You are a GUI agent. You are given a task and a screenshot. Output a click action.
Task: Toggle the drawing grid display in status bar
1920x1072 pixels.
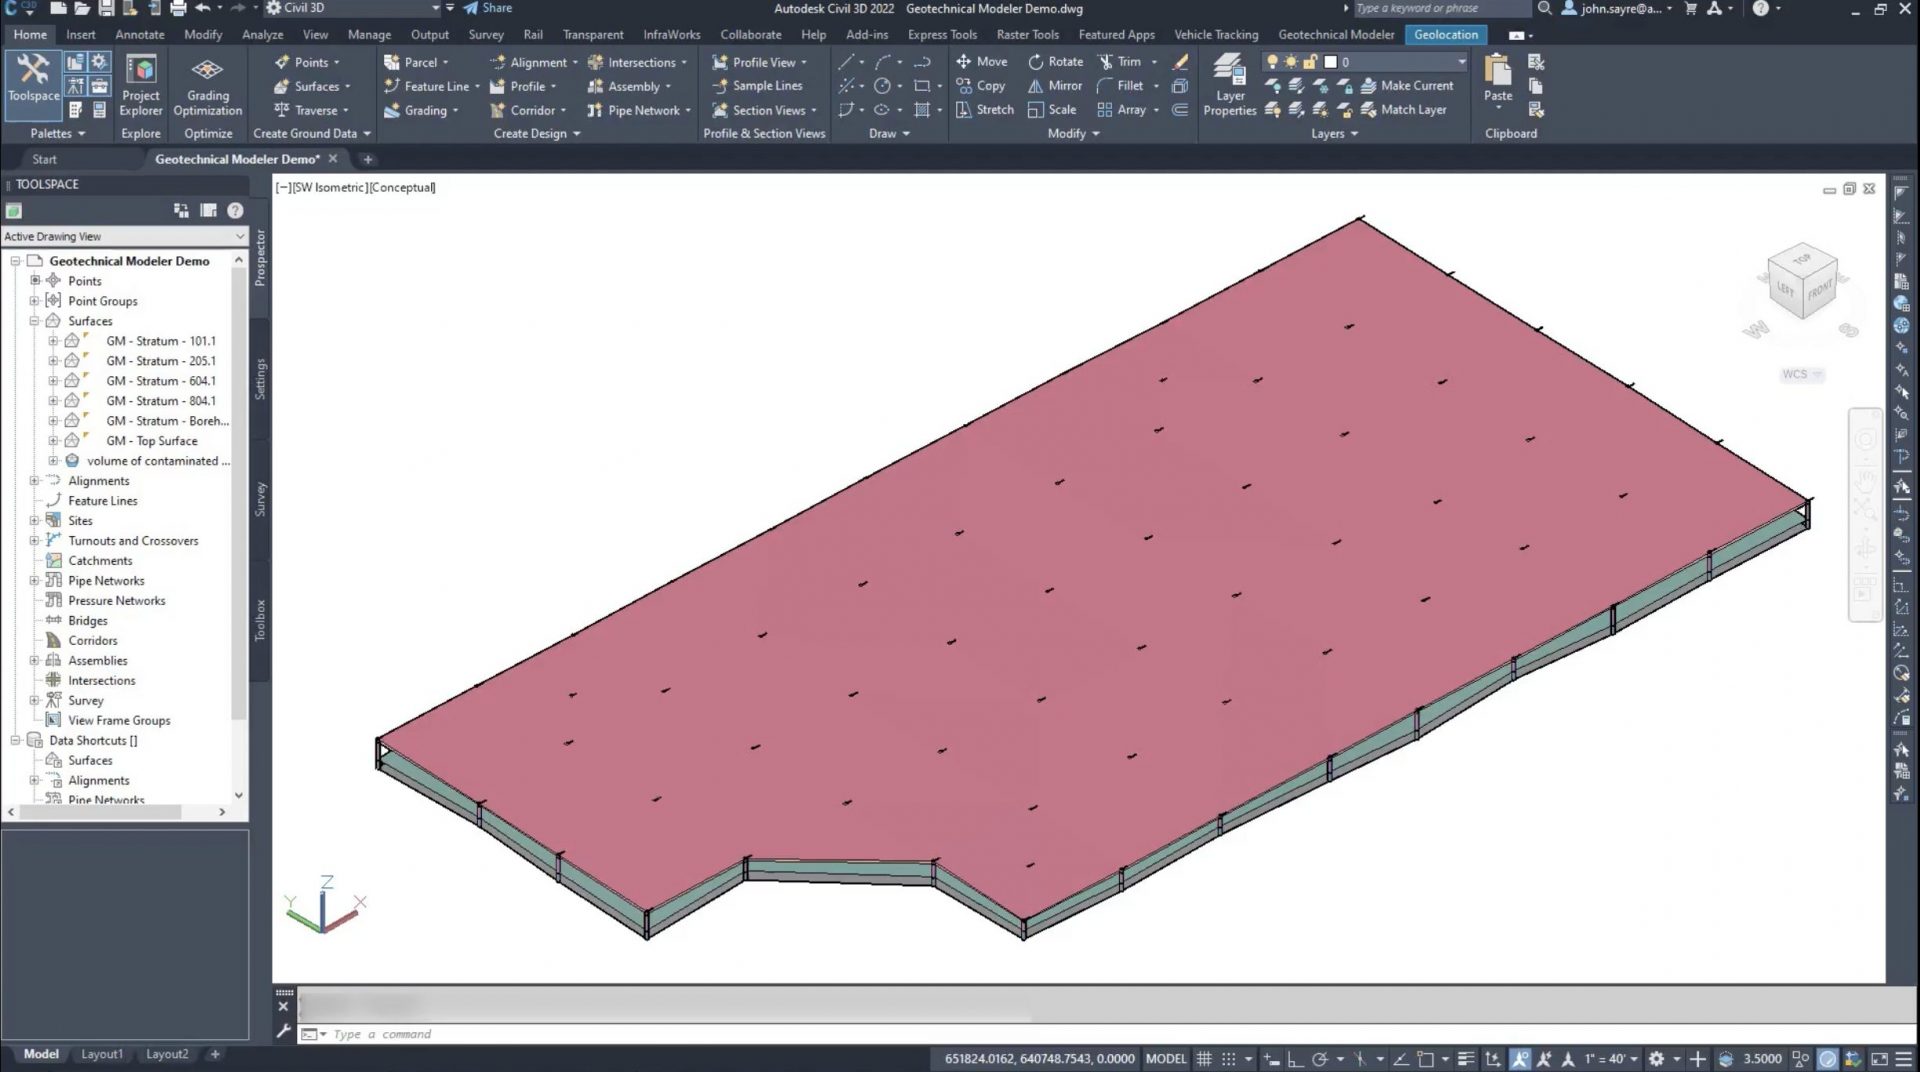tap(1204, 1059)
